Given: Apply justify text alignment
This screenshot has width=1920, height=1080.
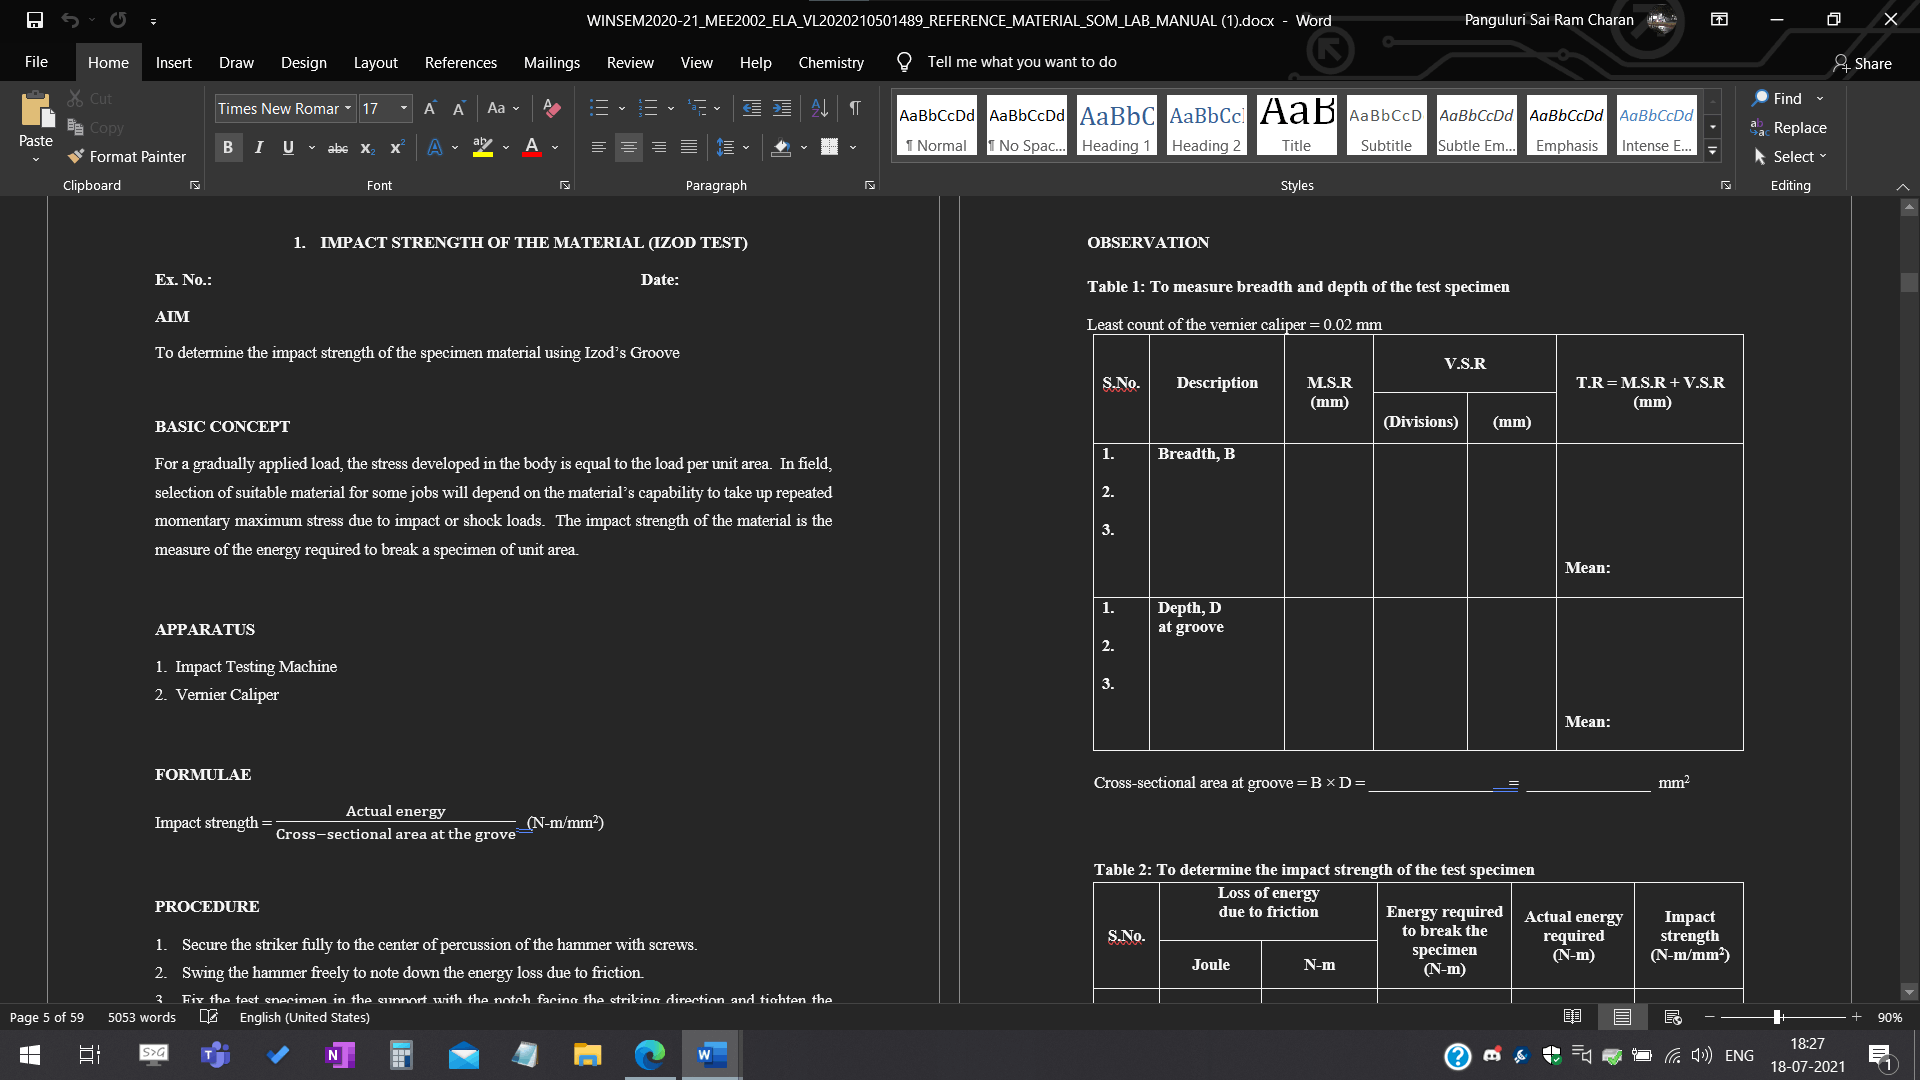Looking at the screenshot, I should [x=689, y=147].
